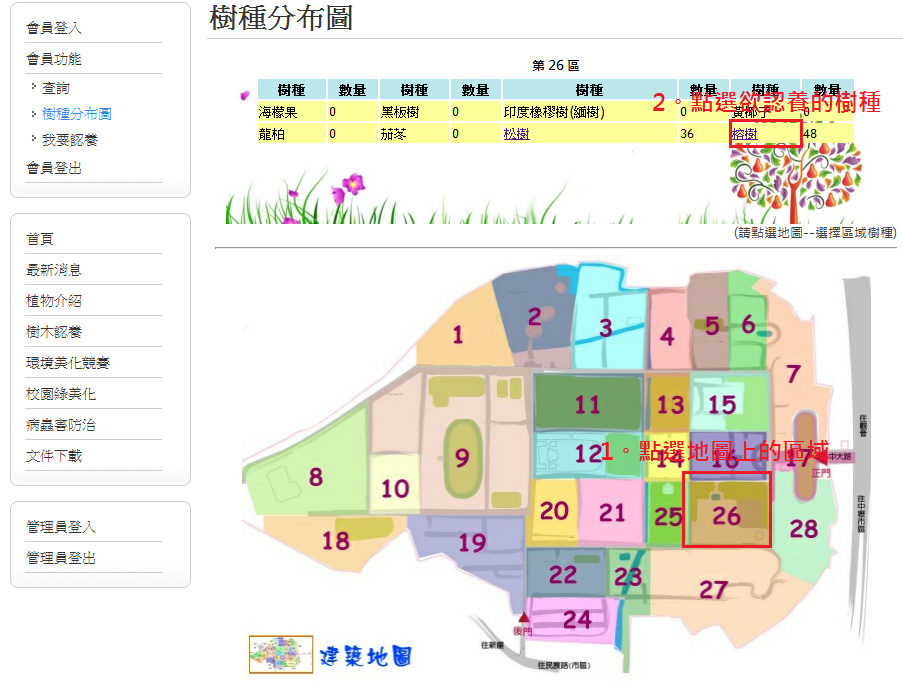903x682 pixels.
Task: Select zone 27 on the map
Action: [x=712, y=589]
